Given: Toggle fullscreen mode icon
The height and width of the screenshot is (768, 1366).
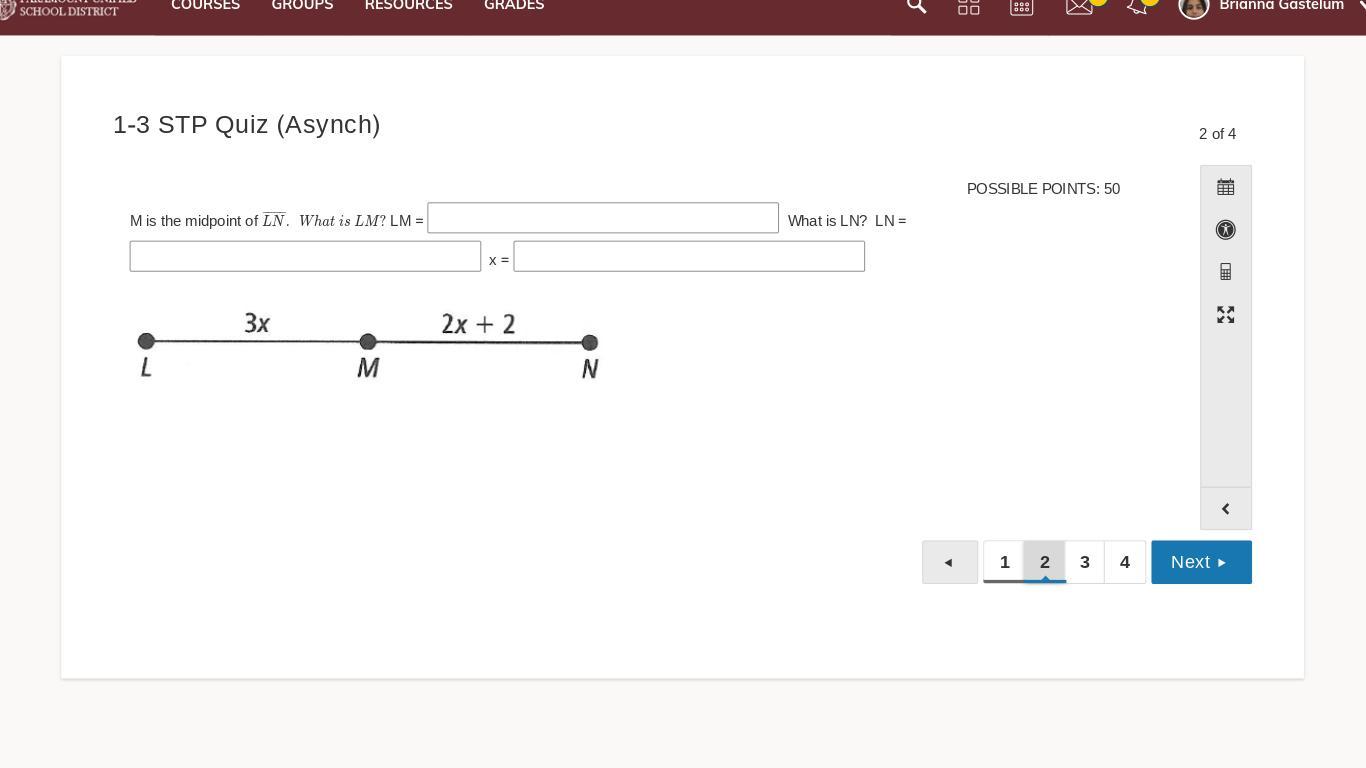Looking at the screenshot, I should click(x=1226, y=315).
